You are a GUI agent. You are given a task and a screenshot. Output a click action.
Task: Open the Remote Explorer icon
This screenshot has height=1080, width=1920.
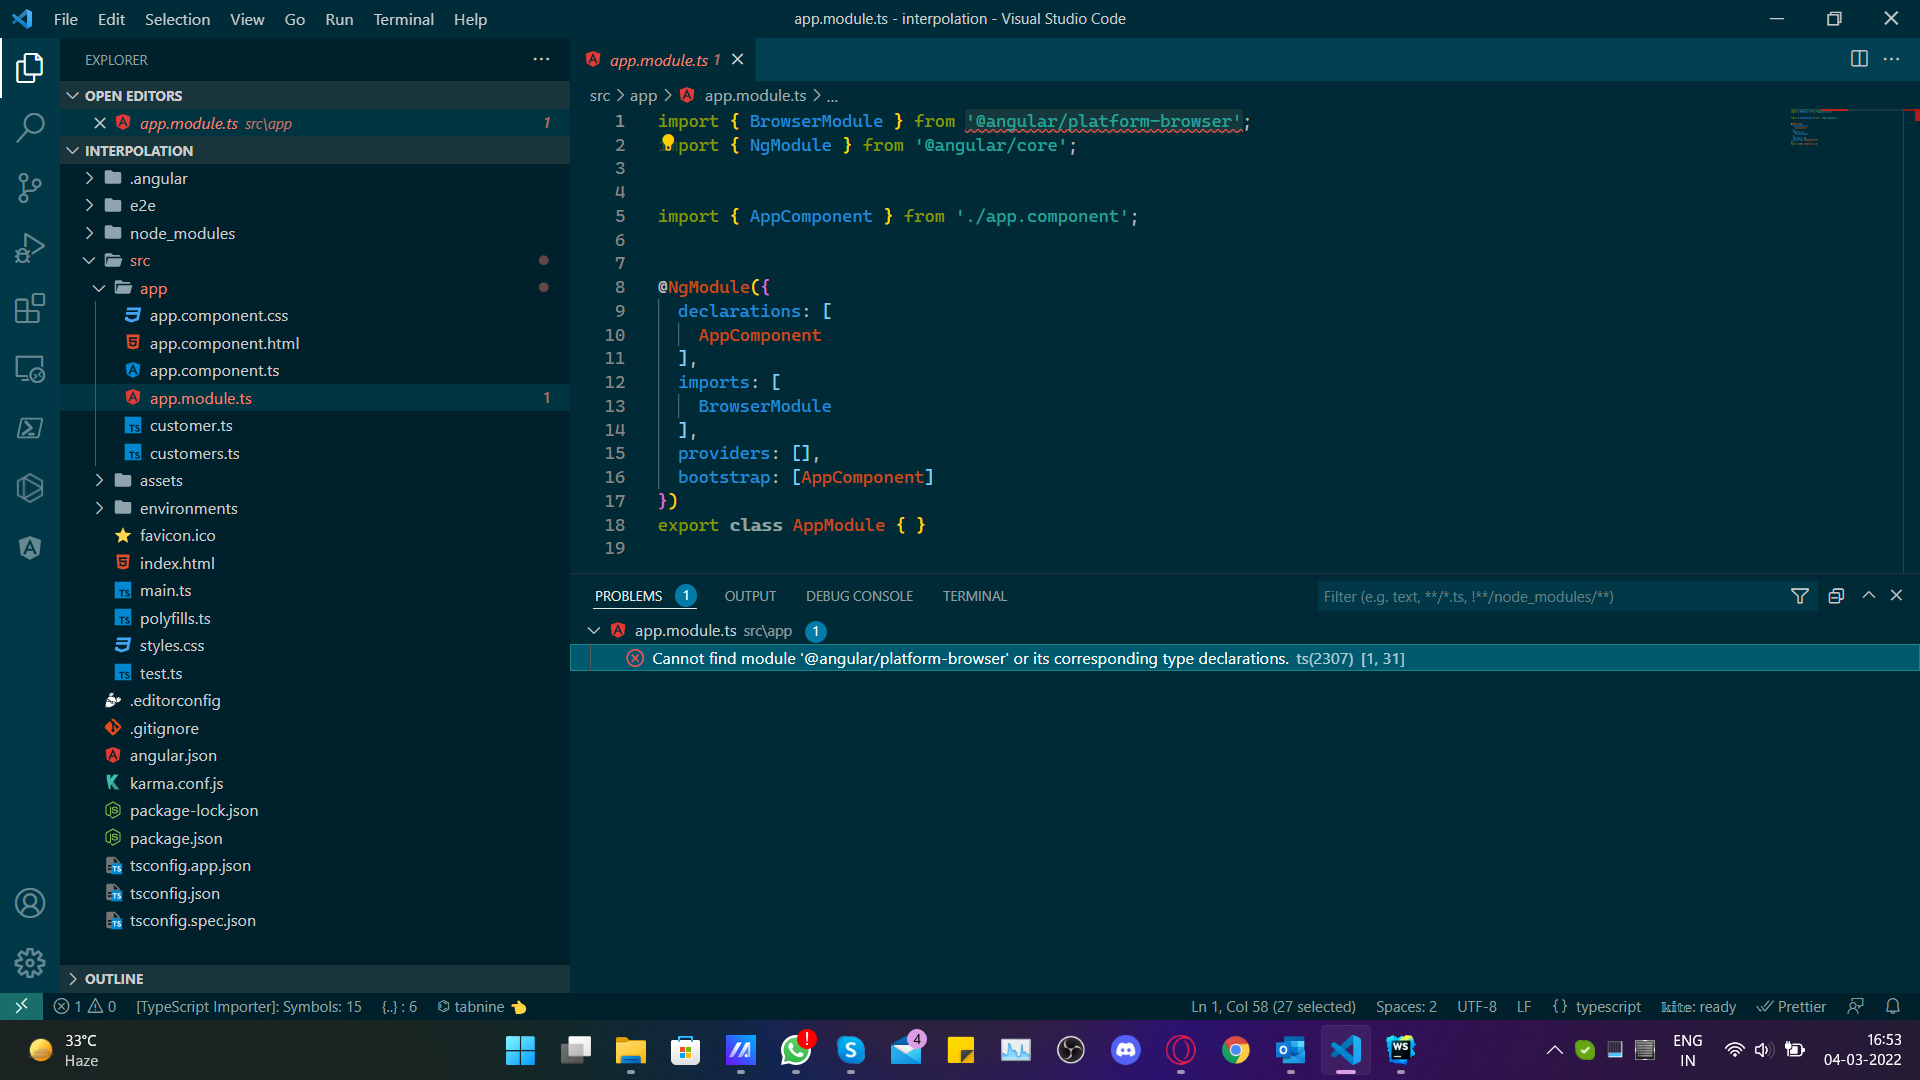[x=30, y=369]
